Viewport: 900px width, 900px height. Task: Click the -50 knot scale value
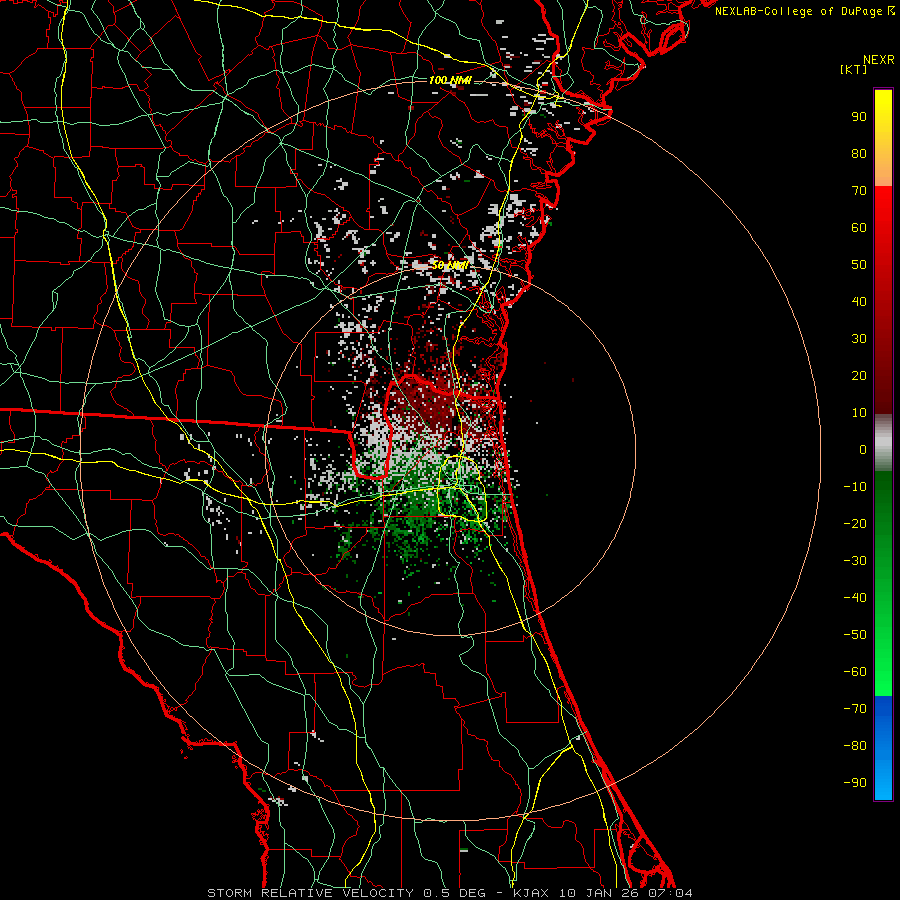[x=855, y=635]
